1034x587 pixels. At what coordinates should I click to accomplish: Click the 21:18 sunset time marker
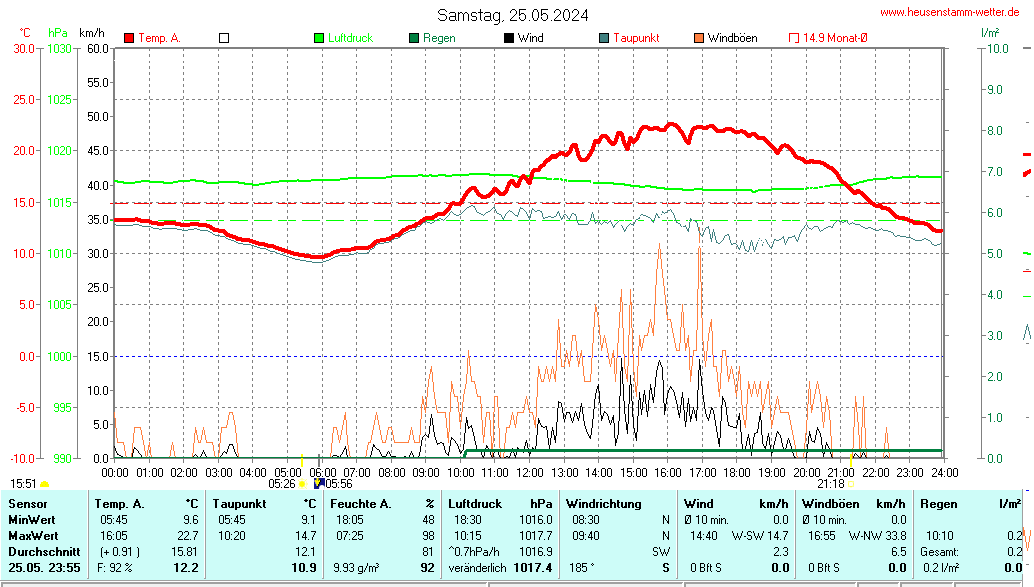[x=830, y=484]
